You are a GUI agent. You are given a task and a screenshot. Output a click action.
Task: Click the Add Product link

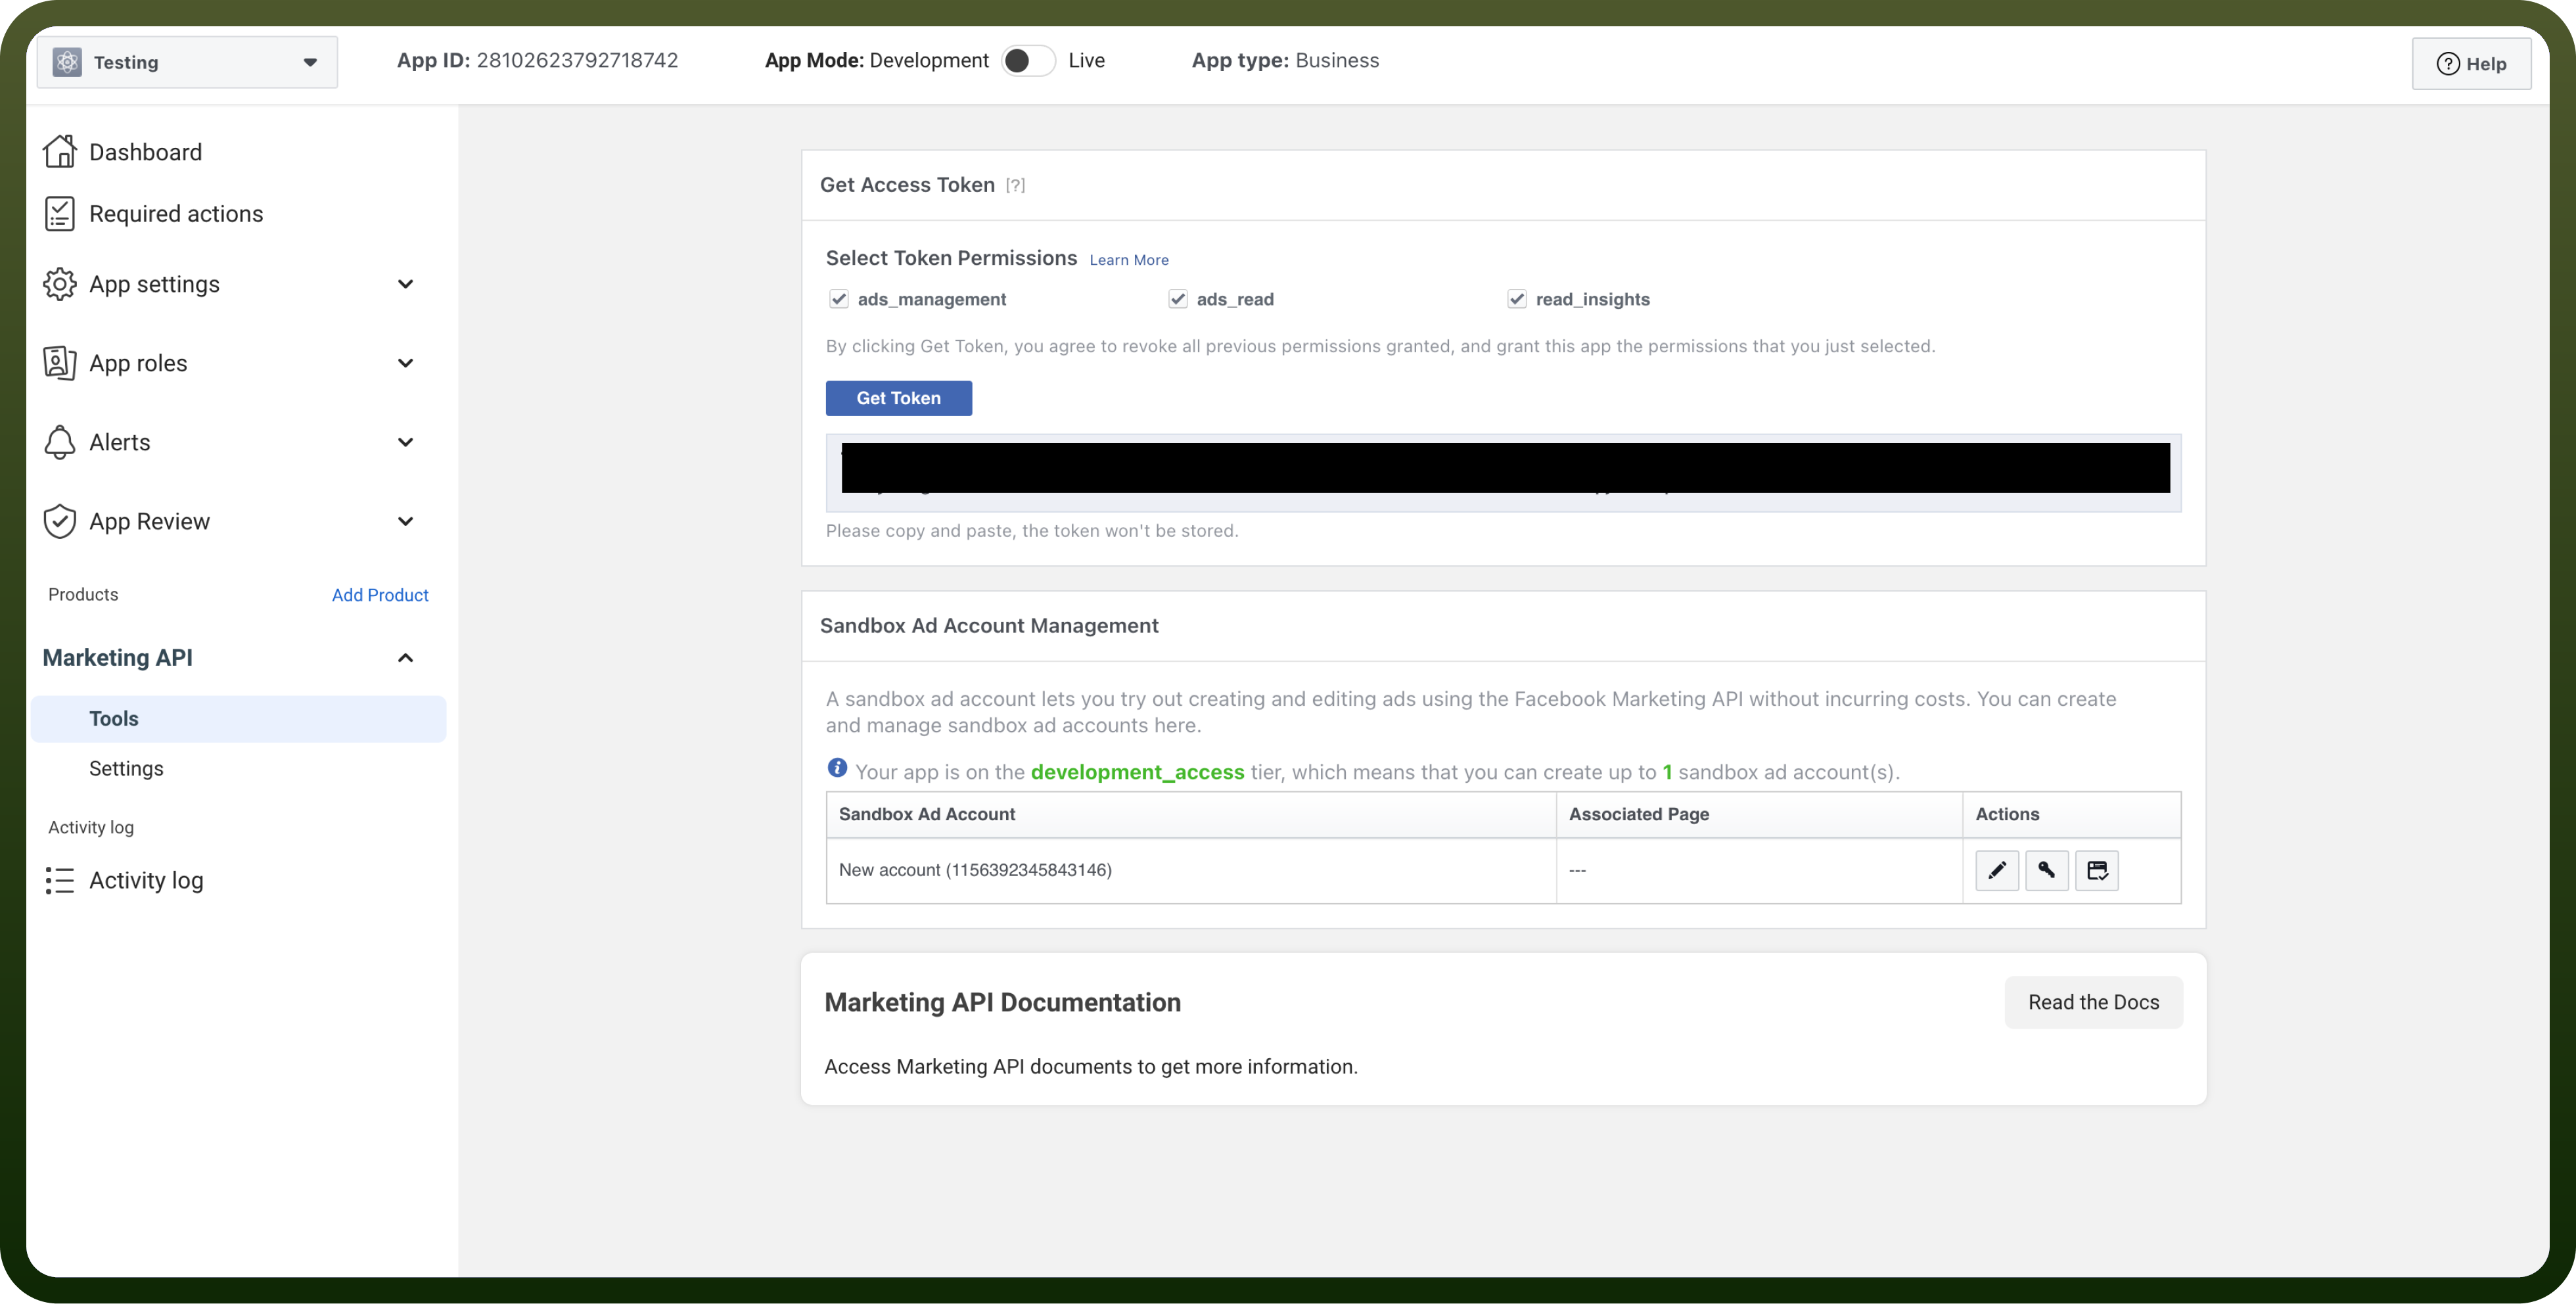pyautogui.click(x=380, y=595)
